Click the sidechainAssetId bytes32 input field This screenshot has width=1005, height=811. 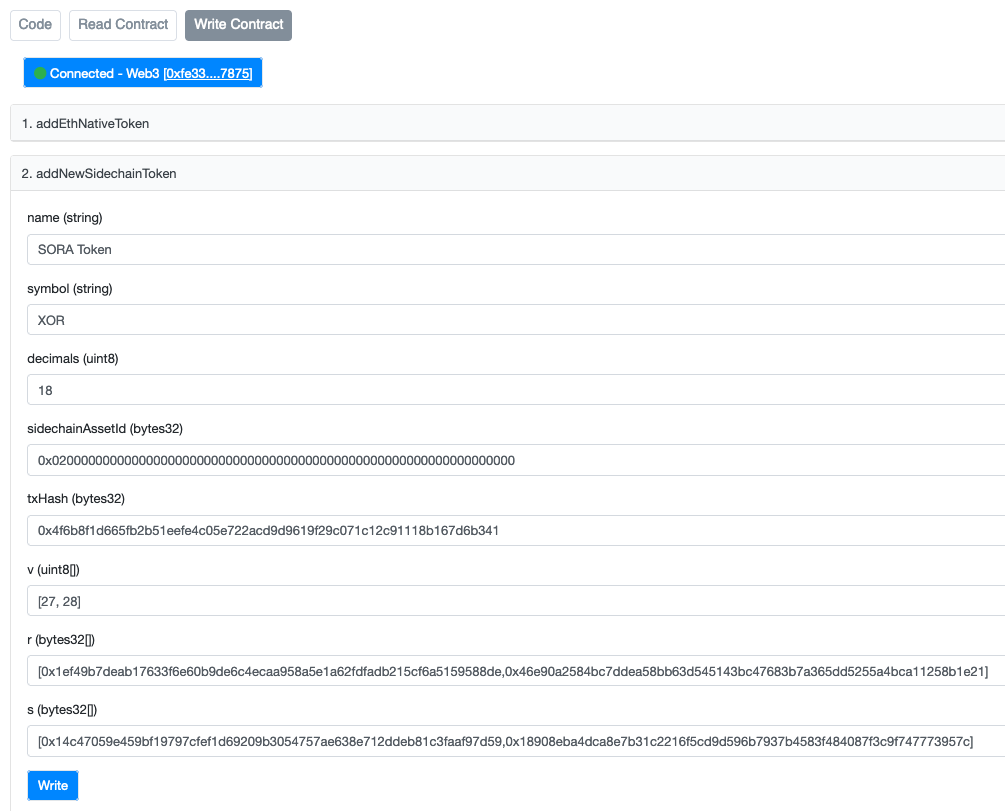click(x=516, y=460)
